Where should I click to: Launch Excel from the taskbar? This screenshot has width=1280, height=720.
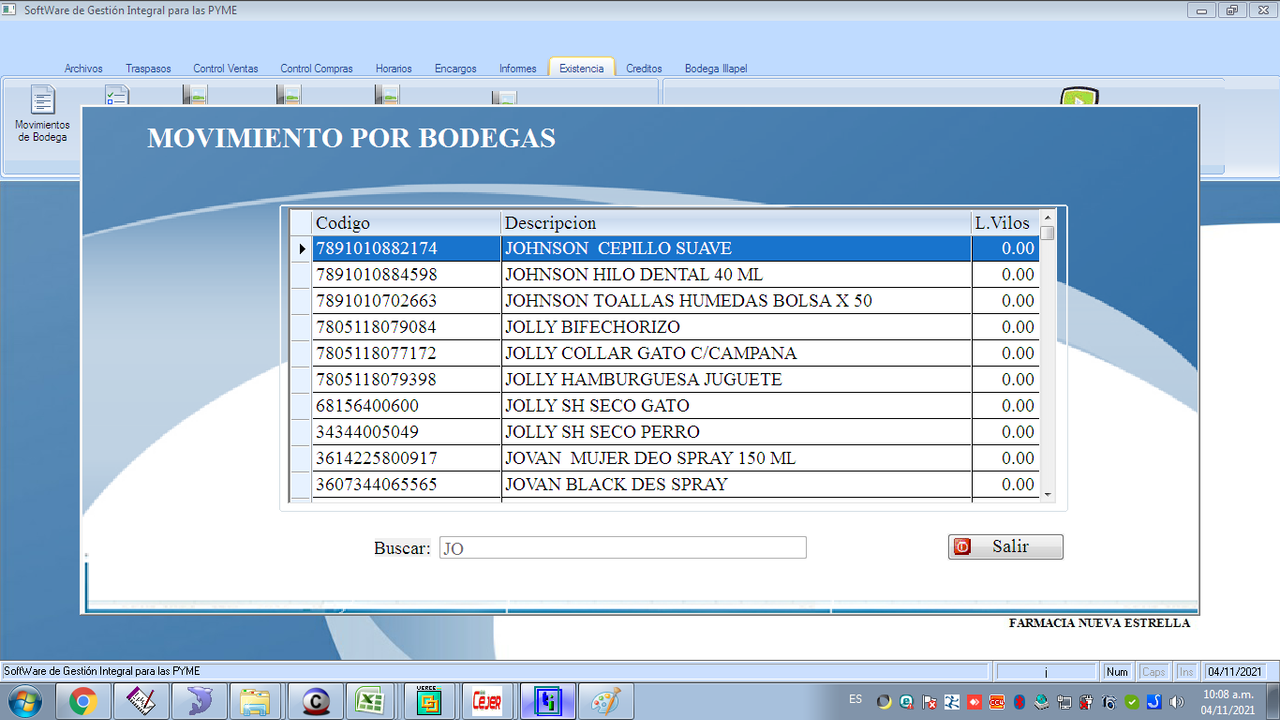click(x=373, y=702)
